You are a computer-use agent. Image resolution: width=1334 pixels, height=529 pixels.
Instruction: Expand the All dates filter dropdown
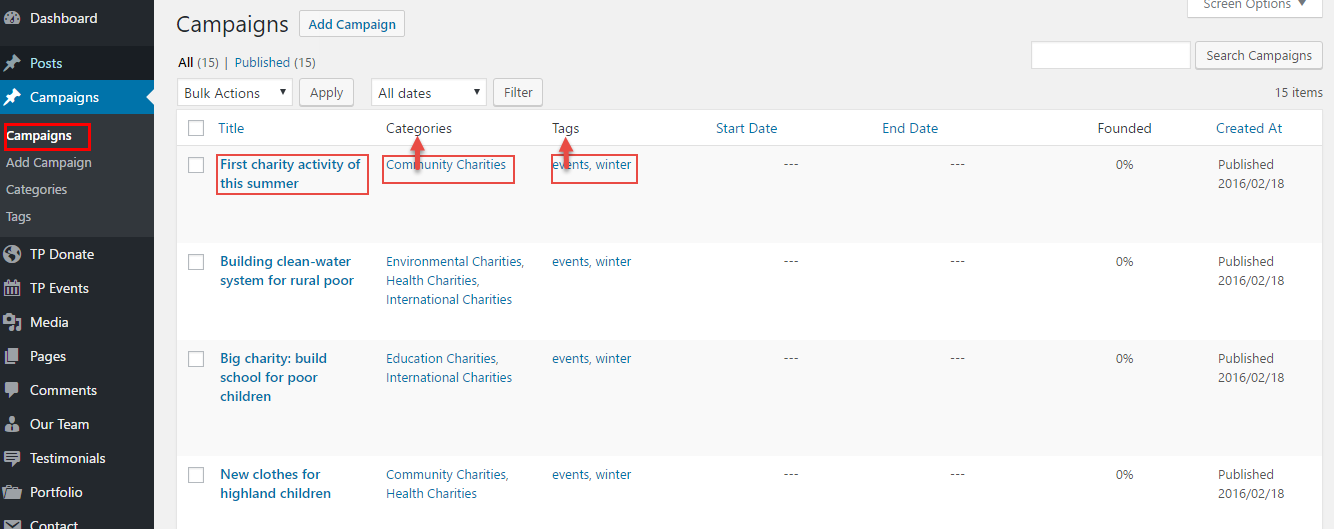[x=428, y=93]
